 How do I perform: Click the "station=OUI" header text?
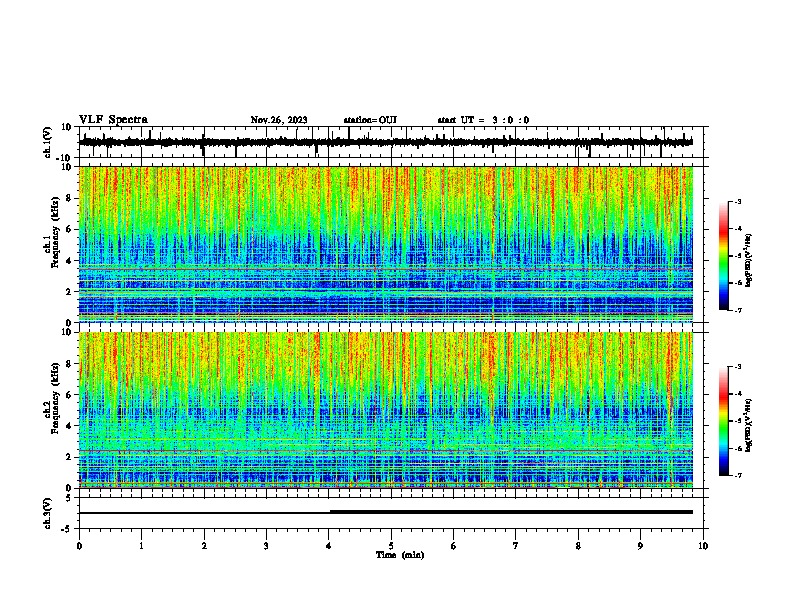[x=370, y=120]
